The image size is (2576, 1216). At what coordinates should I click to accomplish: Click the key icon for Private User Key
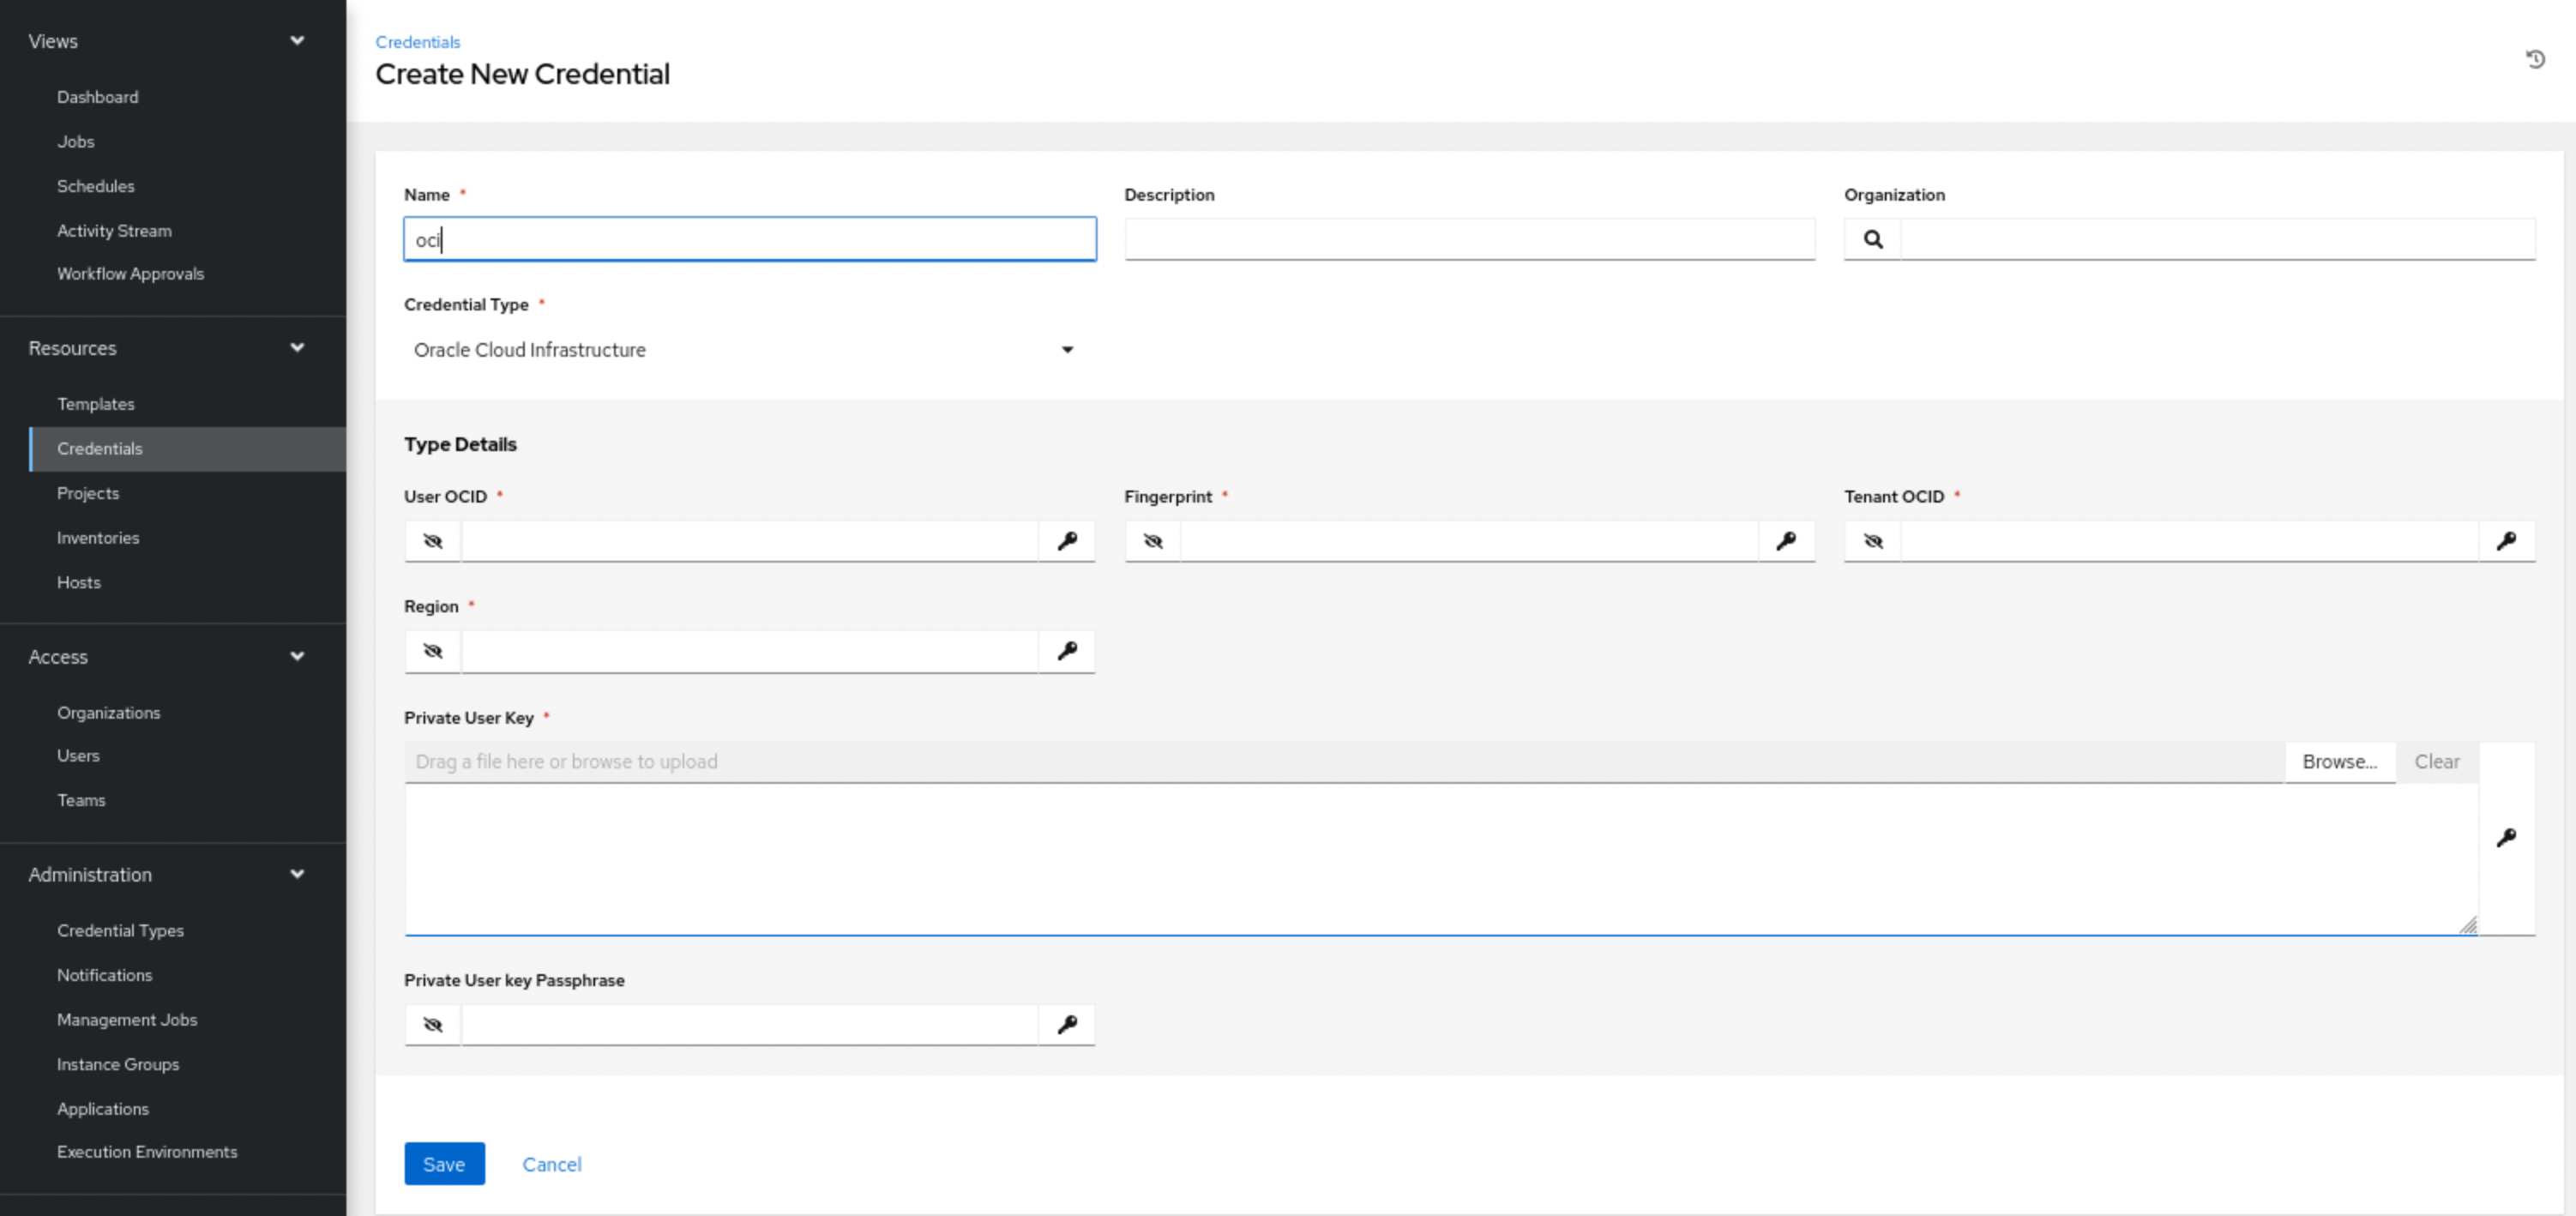(x=2507, y=836)
